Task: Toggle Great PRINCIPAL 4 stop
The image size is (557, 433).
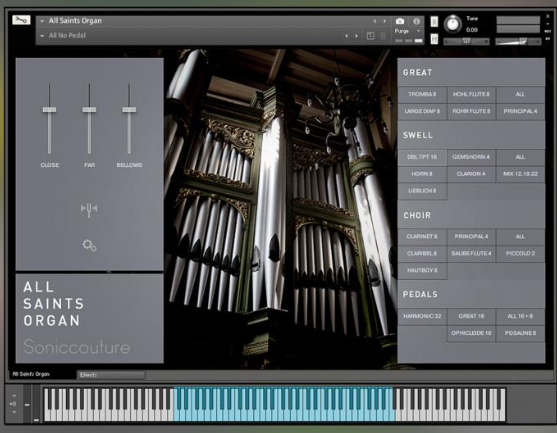Action: coord(520,112)
